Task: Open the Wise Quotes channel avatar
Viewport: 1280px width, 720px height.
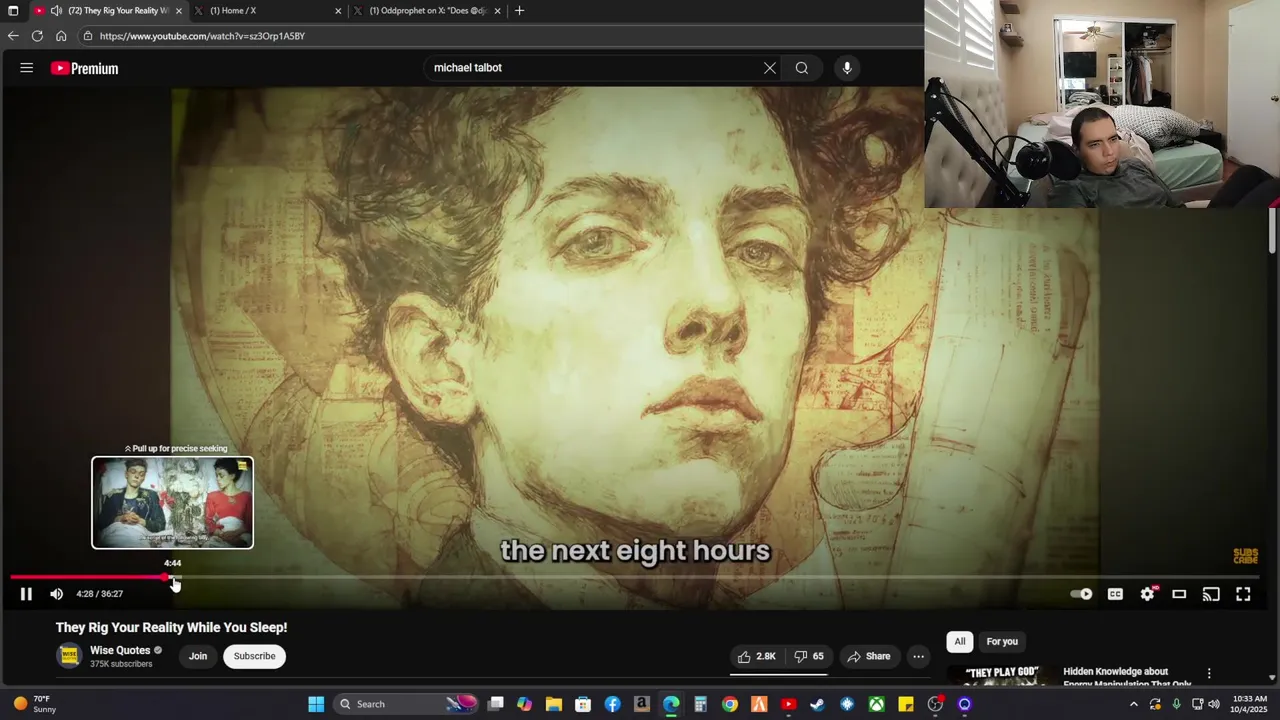Action: point(69,656)
